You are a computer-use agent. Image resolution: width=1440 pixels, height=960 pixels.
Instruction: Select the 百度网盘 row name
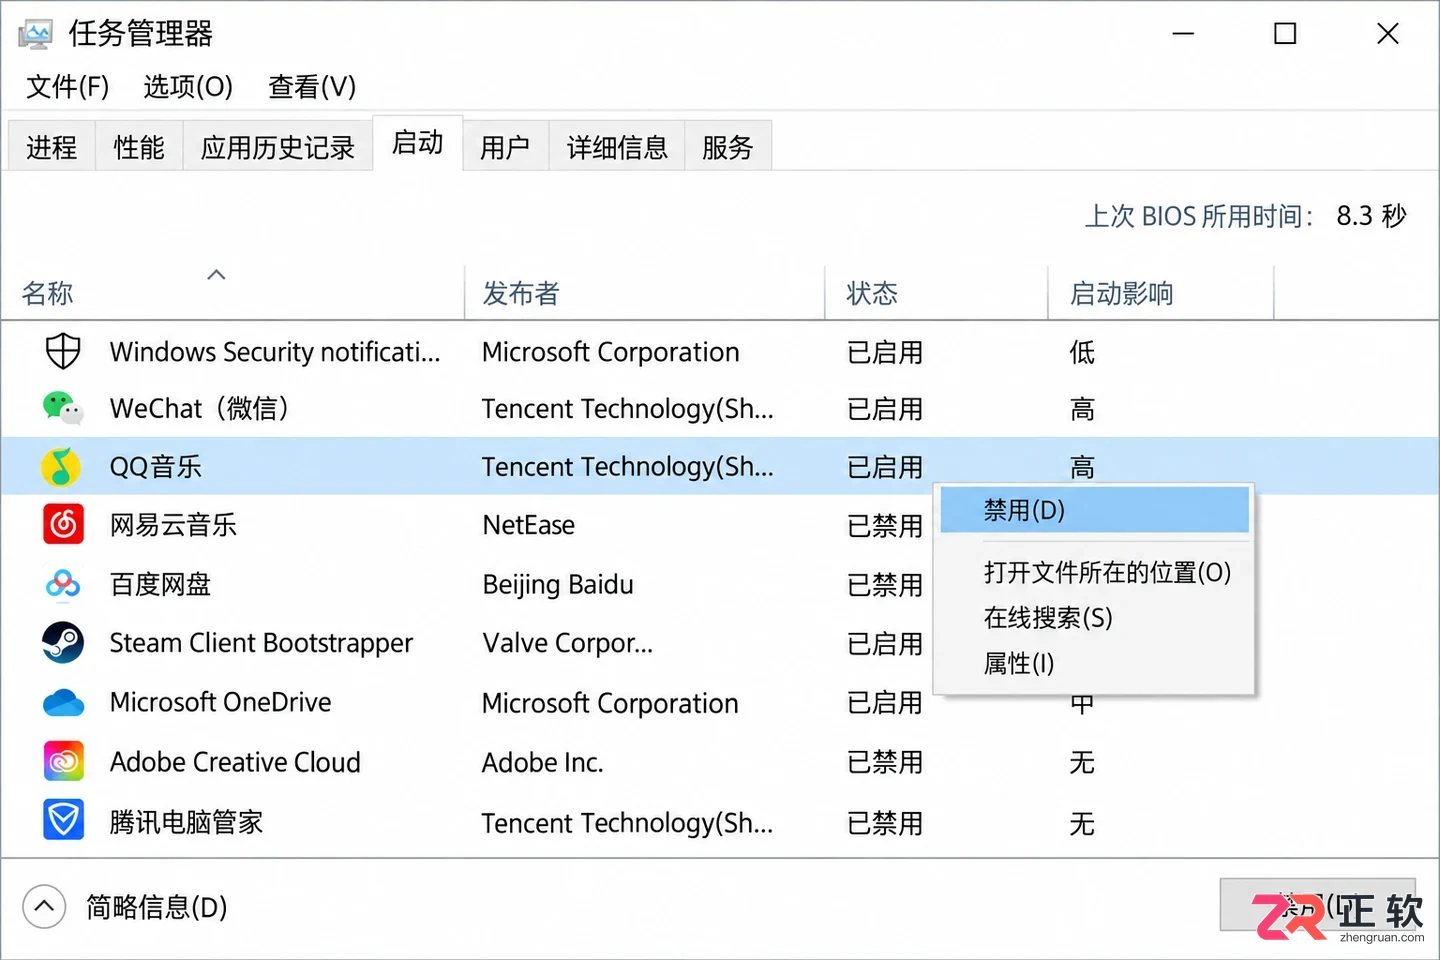click(x=160, y=584)
